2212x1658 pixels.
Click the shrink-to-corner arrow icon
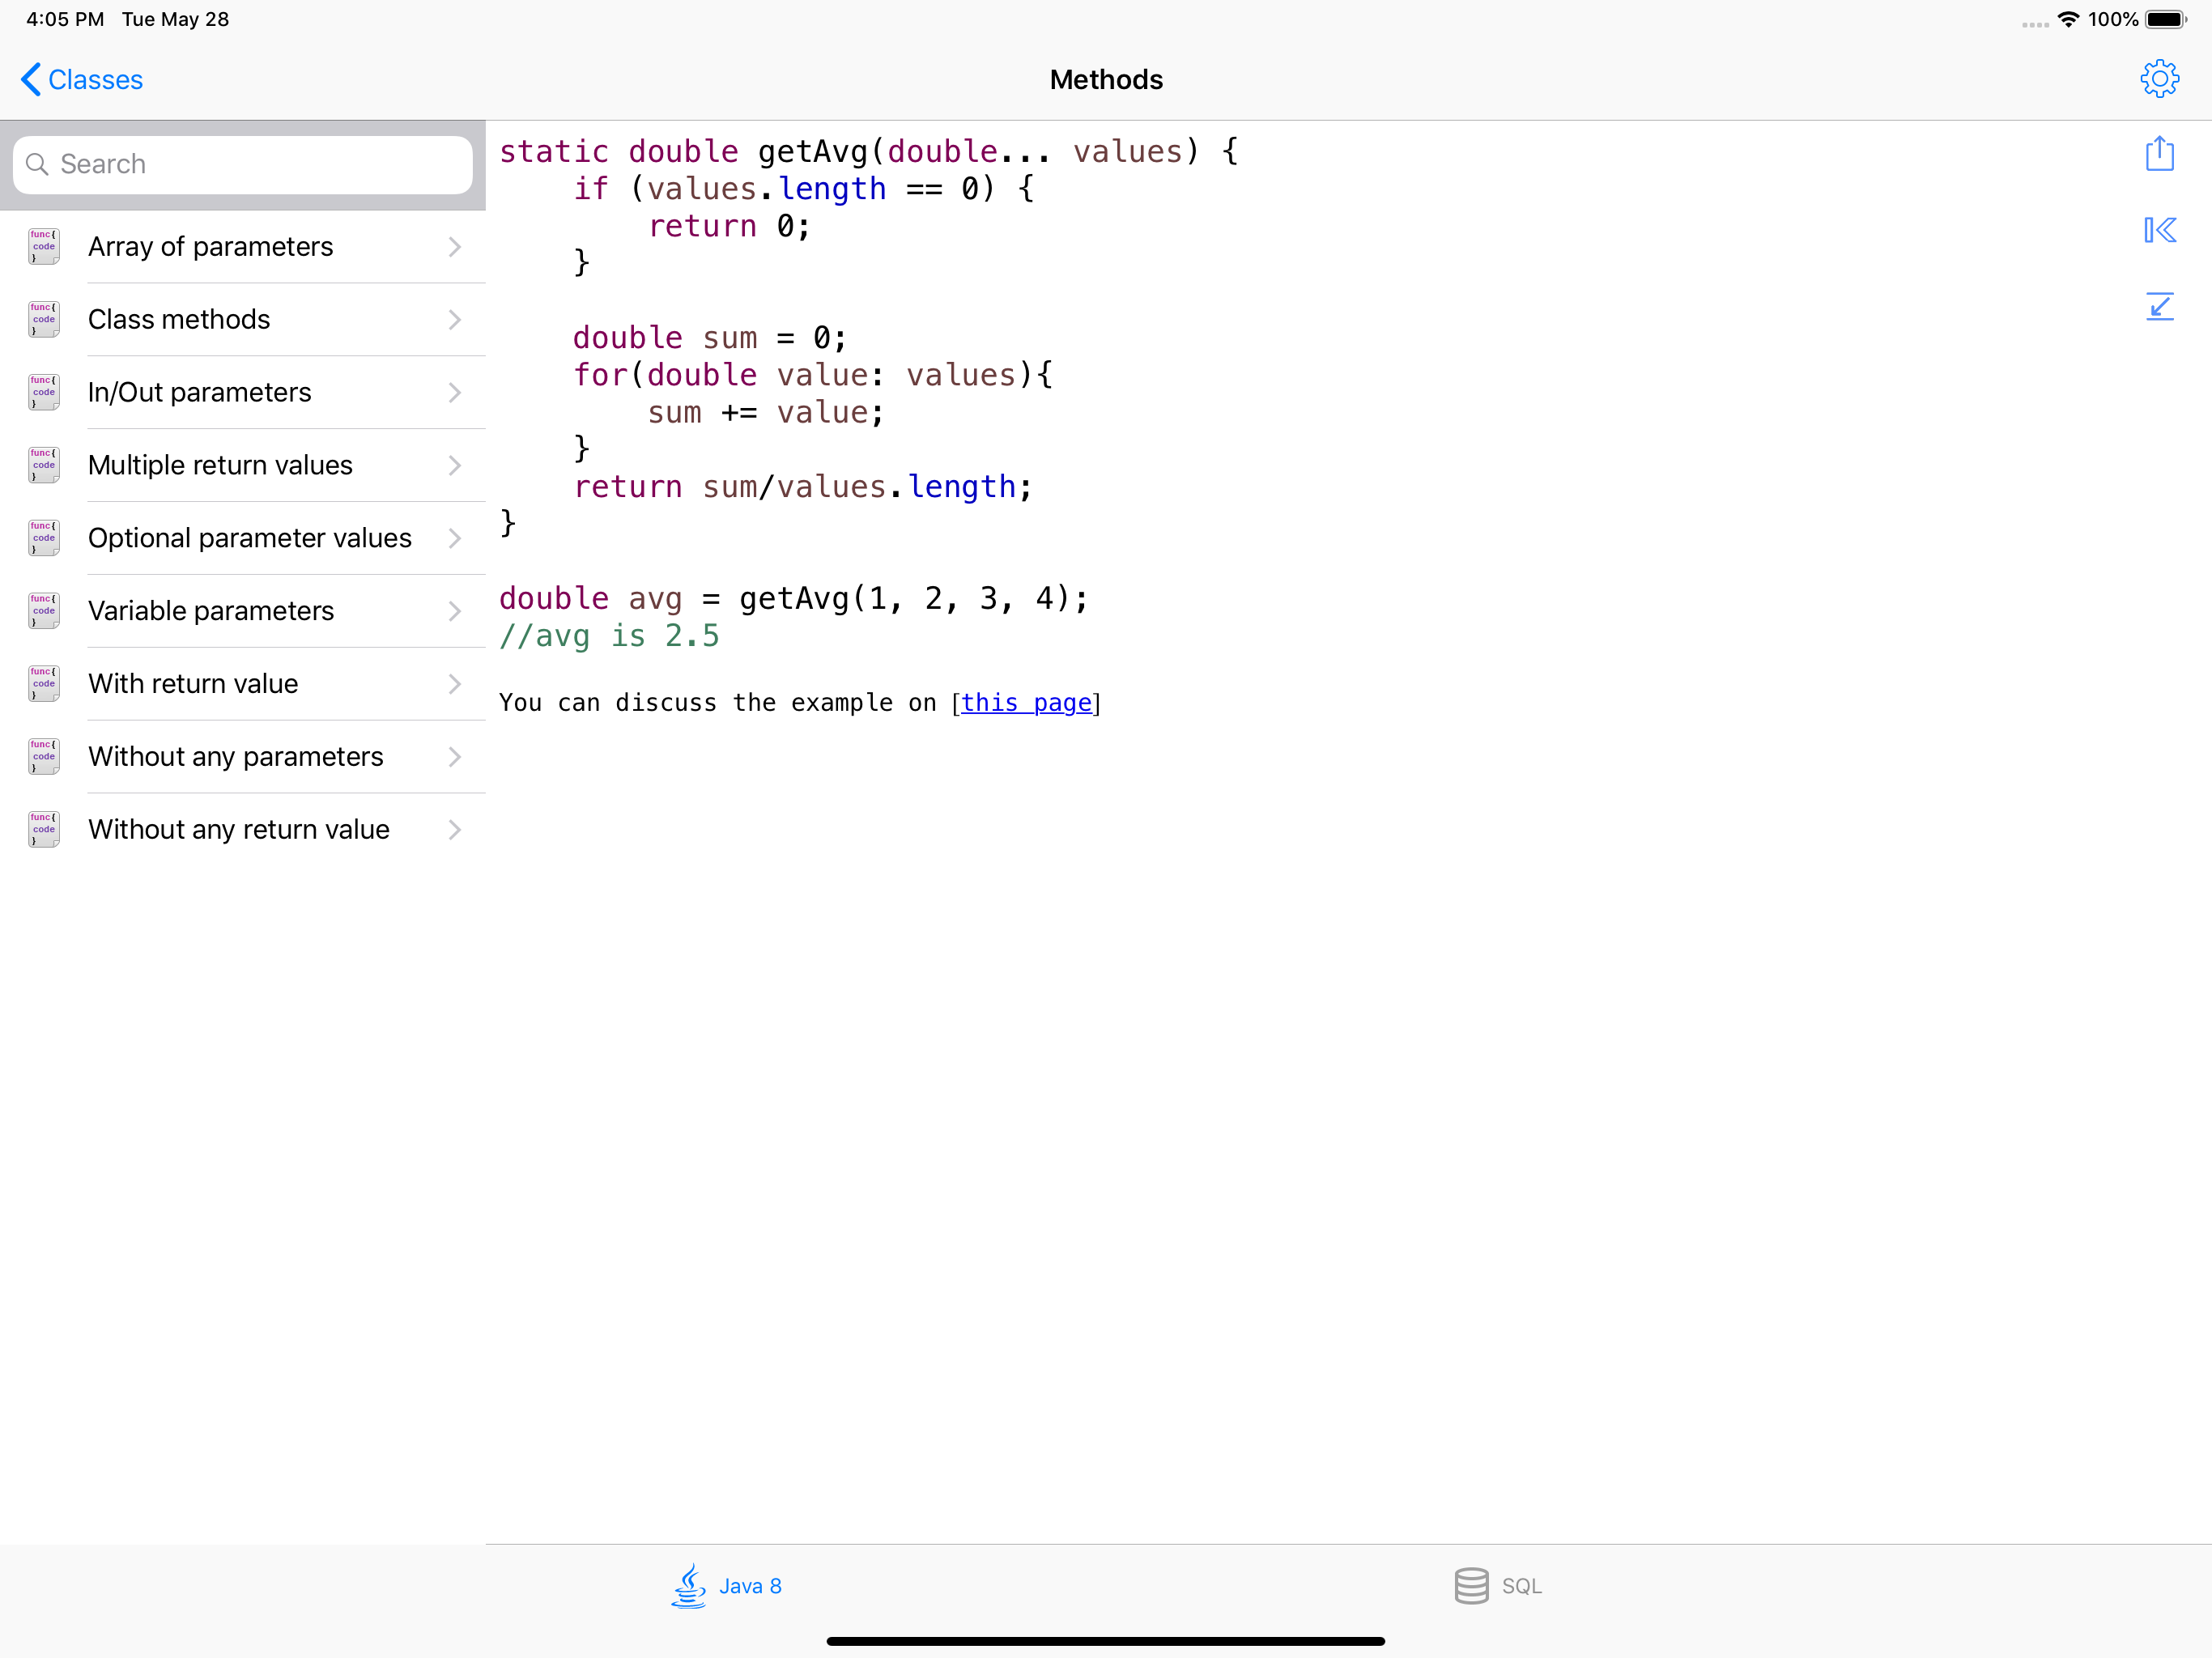click(2159, 306)
